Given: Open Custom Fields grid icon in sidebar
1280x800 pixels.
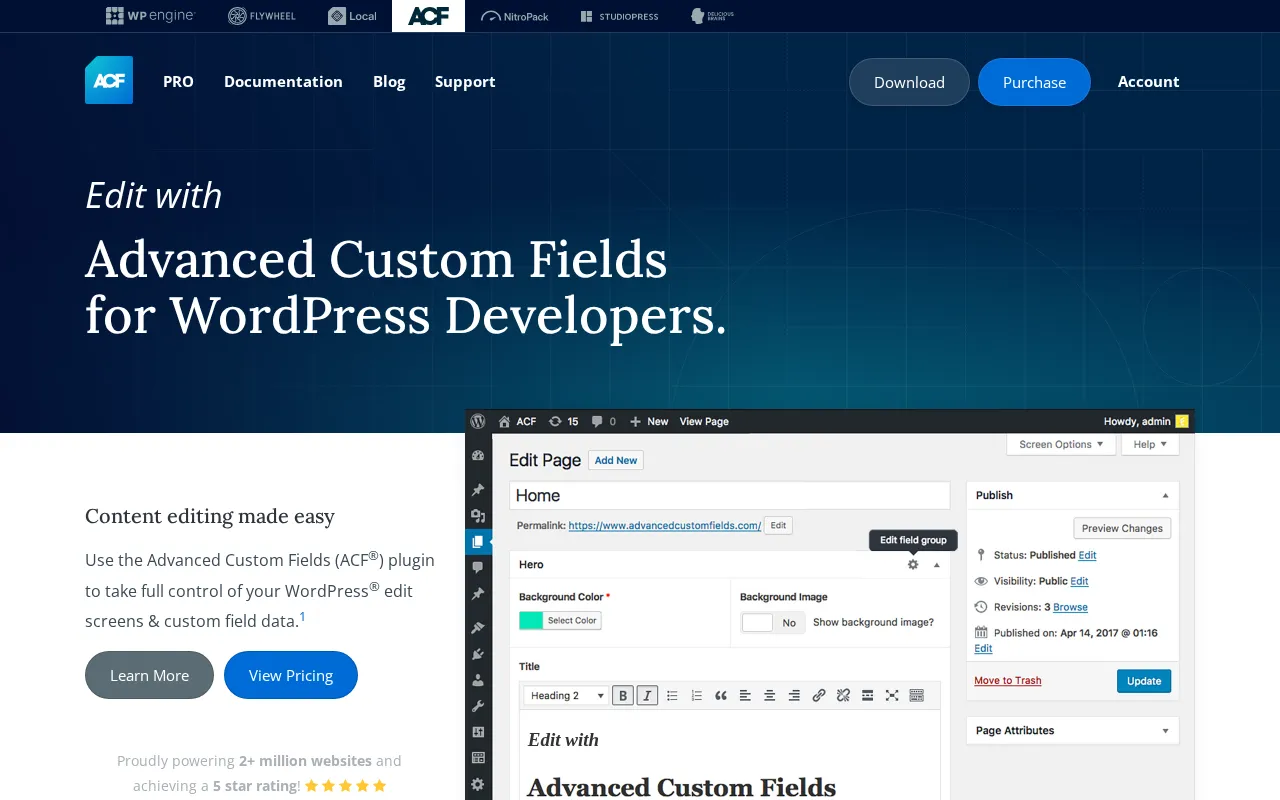Looking at the screenshot, I should pos(478,758).
